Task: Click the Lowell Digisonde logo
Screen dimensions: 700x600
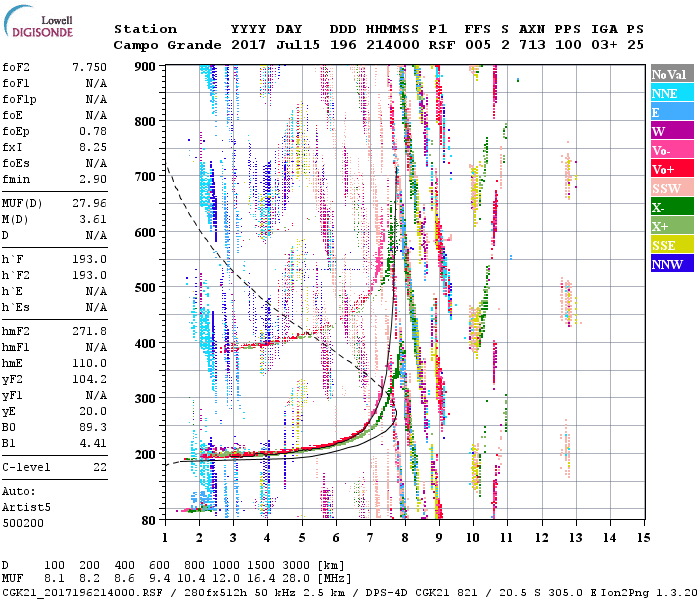Action: [38, 21]
